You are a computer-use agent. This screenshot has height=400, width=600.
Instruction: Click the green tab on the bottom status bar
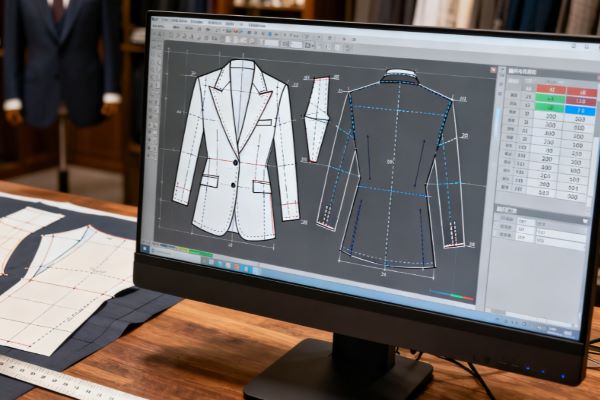[200, 254]
